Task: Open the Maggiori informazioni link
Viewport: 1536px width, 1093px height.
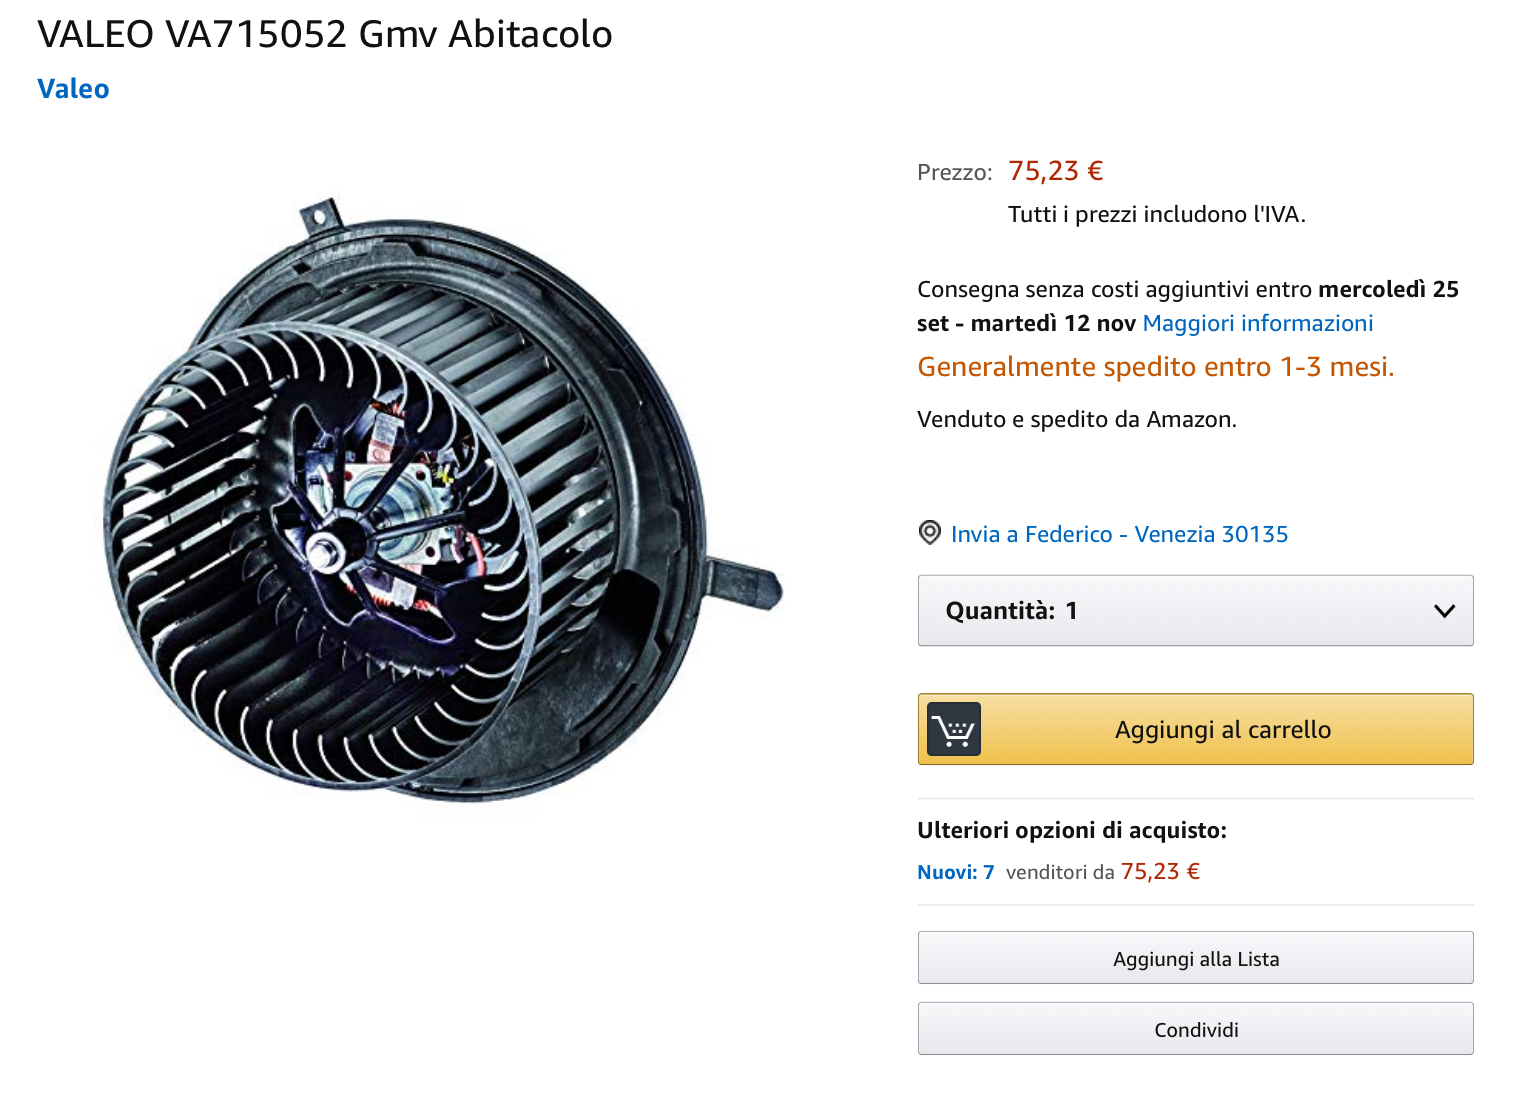Action: click(x=1257, y=323)
